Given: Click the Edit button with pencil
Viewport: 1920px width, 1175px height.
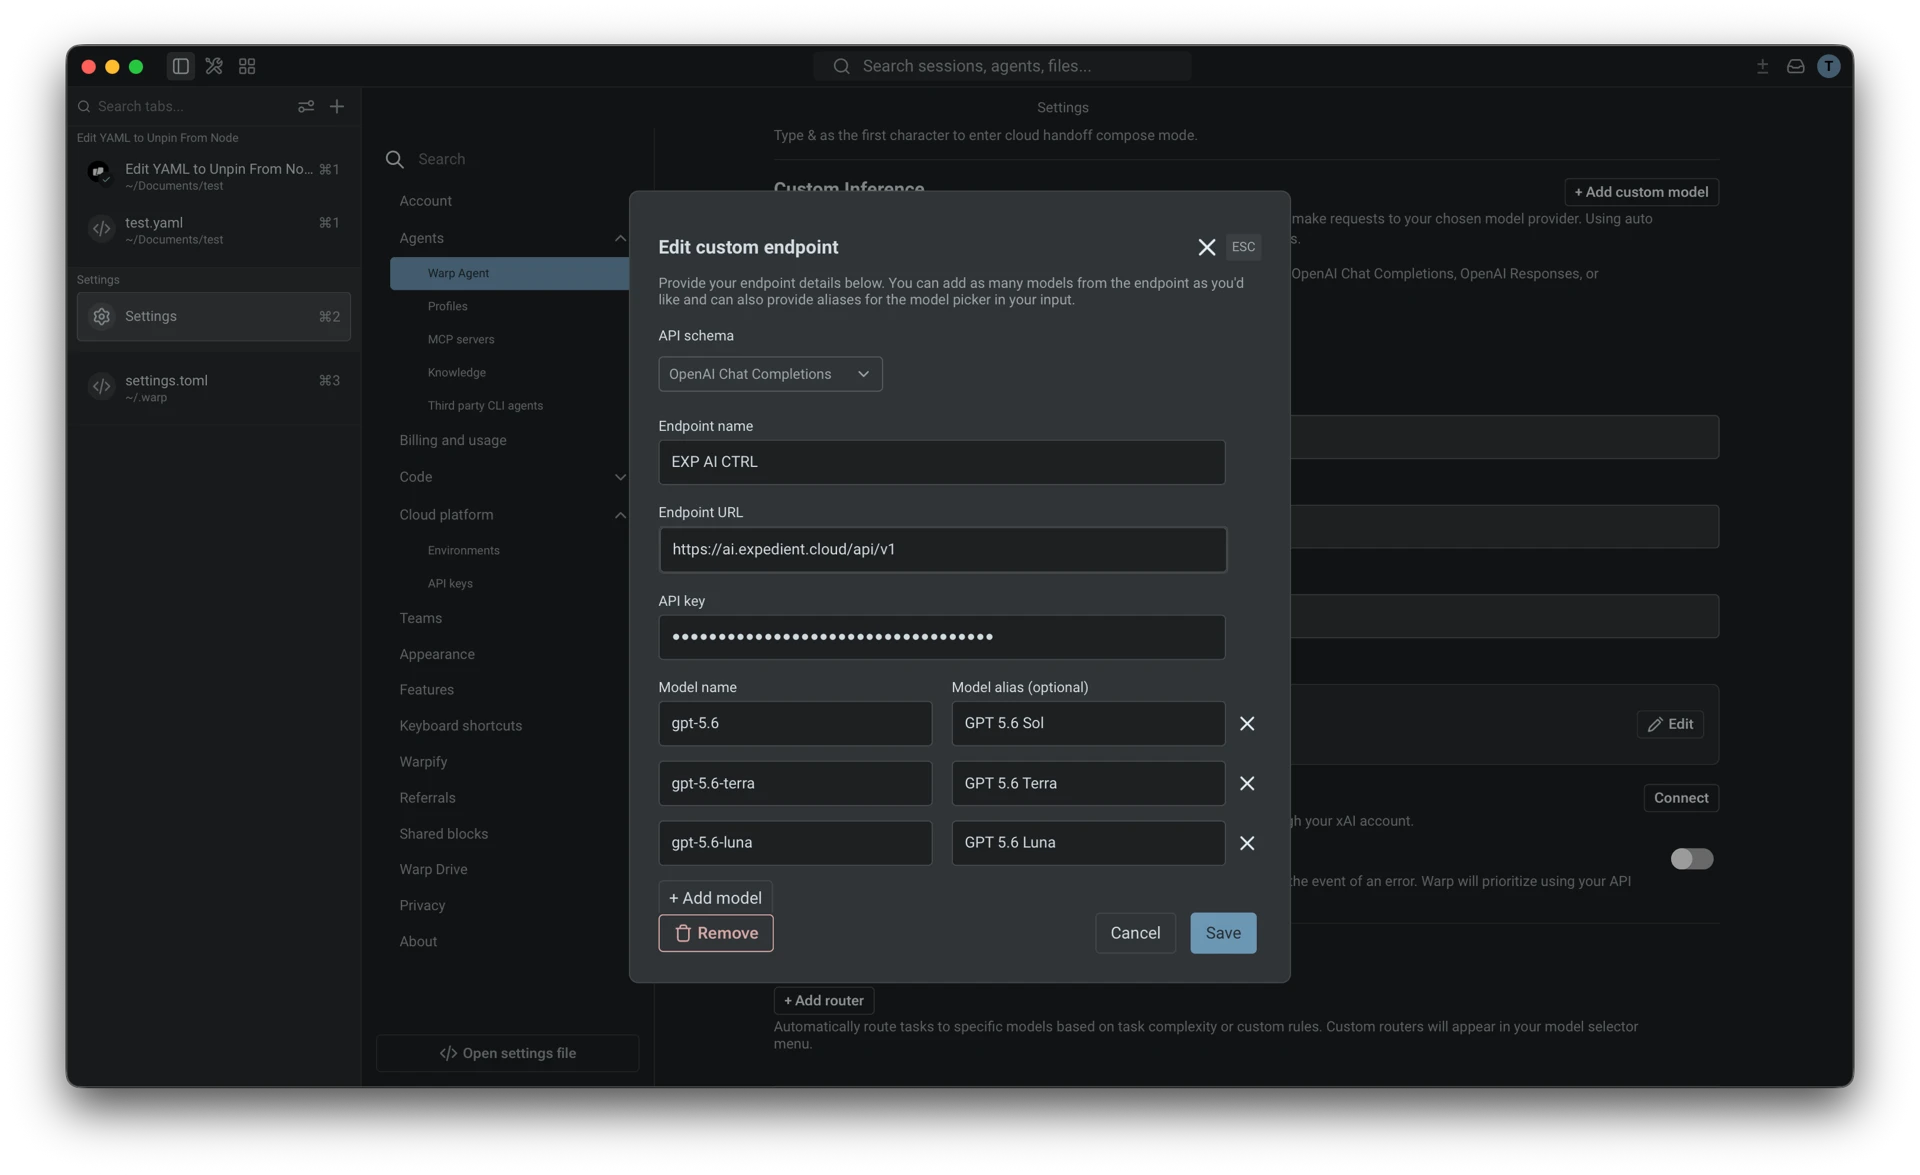Looking at the screenshot, I should (1670, 724).
